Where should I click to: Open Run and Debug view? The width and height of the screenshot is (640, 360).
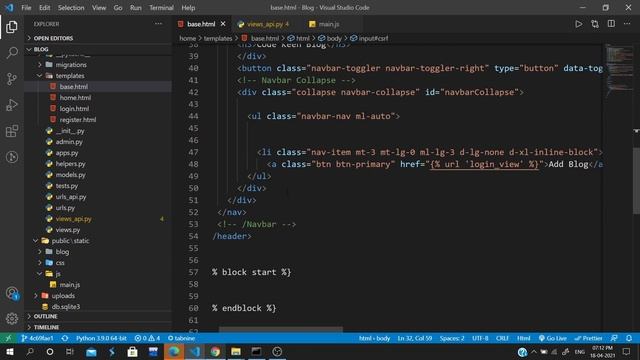point(12,105)
